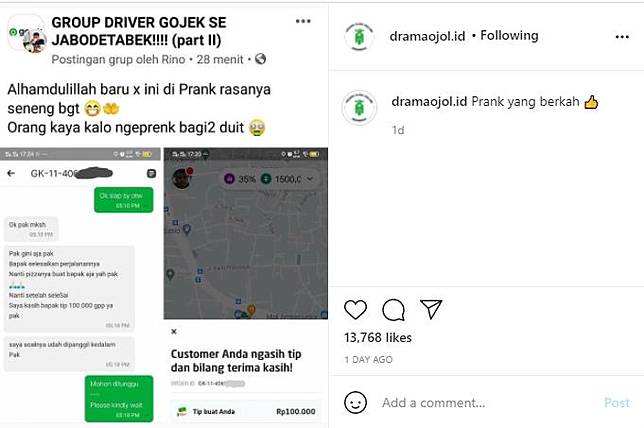Viewport: 644px width, 428px height.
Task: View the 13,768 likes list
Action: click(378, 338)
